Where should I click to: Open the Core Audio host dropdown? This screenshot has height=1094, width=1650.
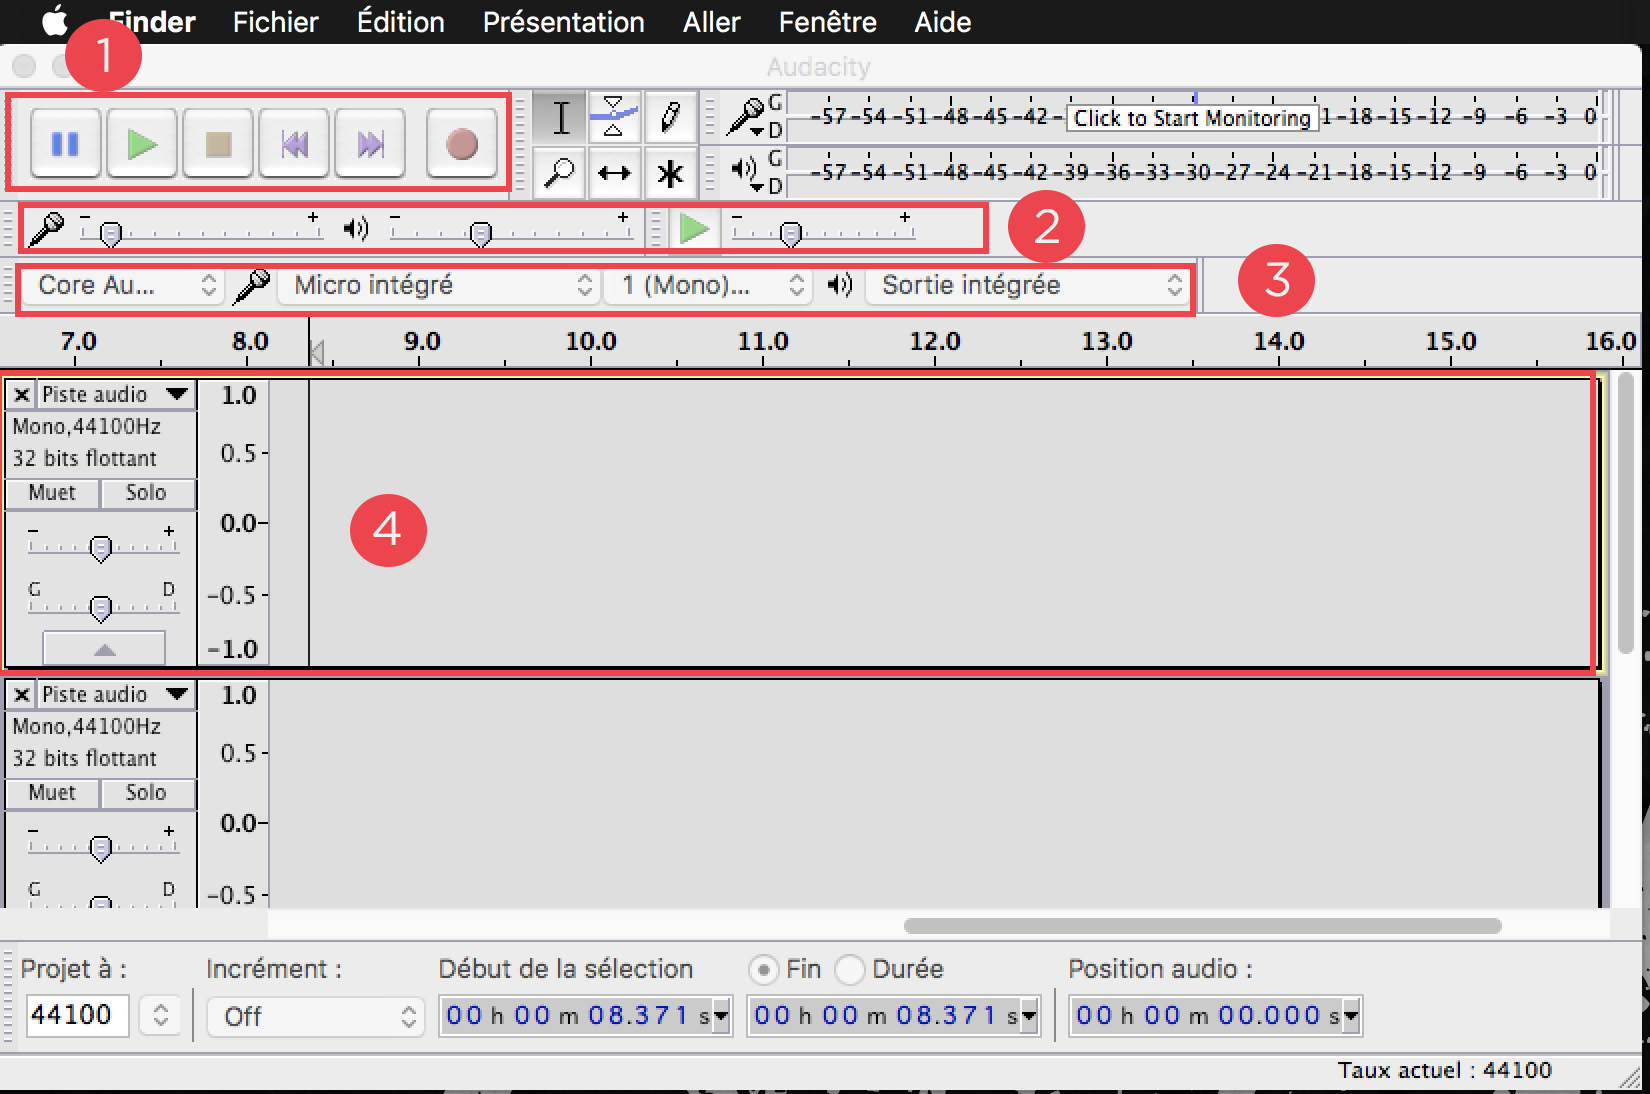pos(122,286)
